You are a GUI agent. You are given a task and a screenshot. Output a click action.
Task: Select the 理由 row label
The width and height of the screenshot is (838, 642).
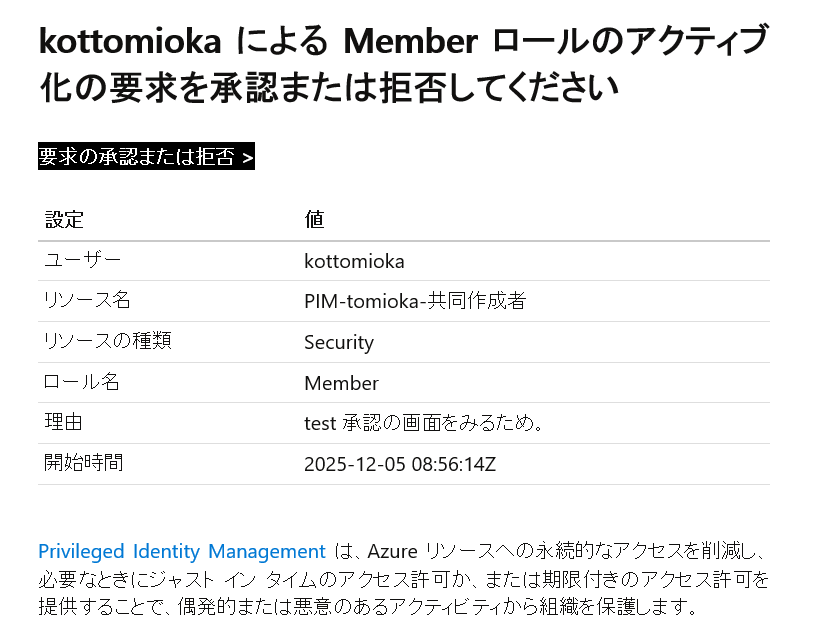(x=63, y=423)
